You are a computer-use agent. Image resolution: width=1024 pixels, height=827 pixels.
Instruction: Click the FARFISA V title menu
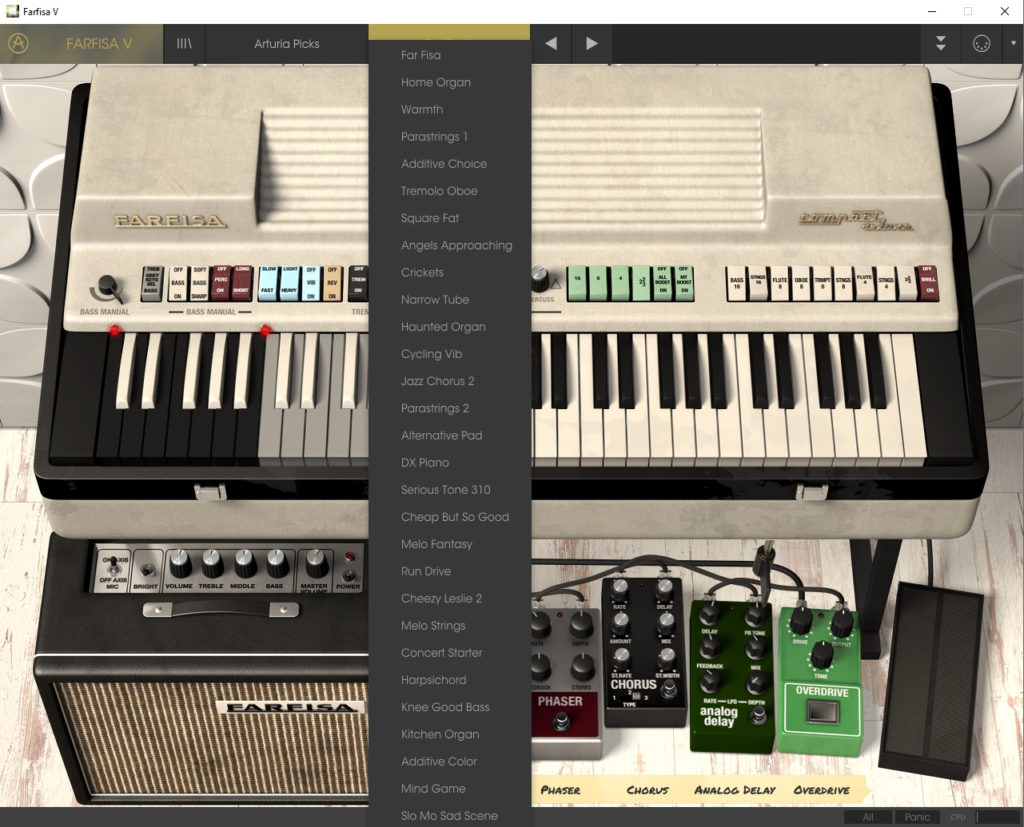(99, 44)
